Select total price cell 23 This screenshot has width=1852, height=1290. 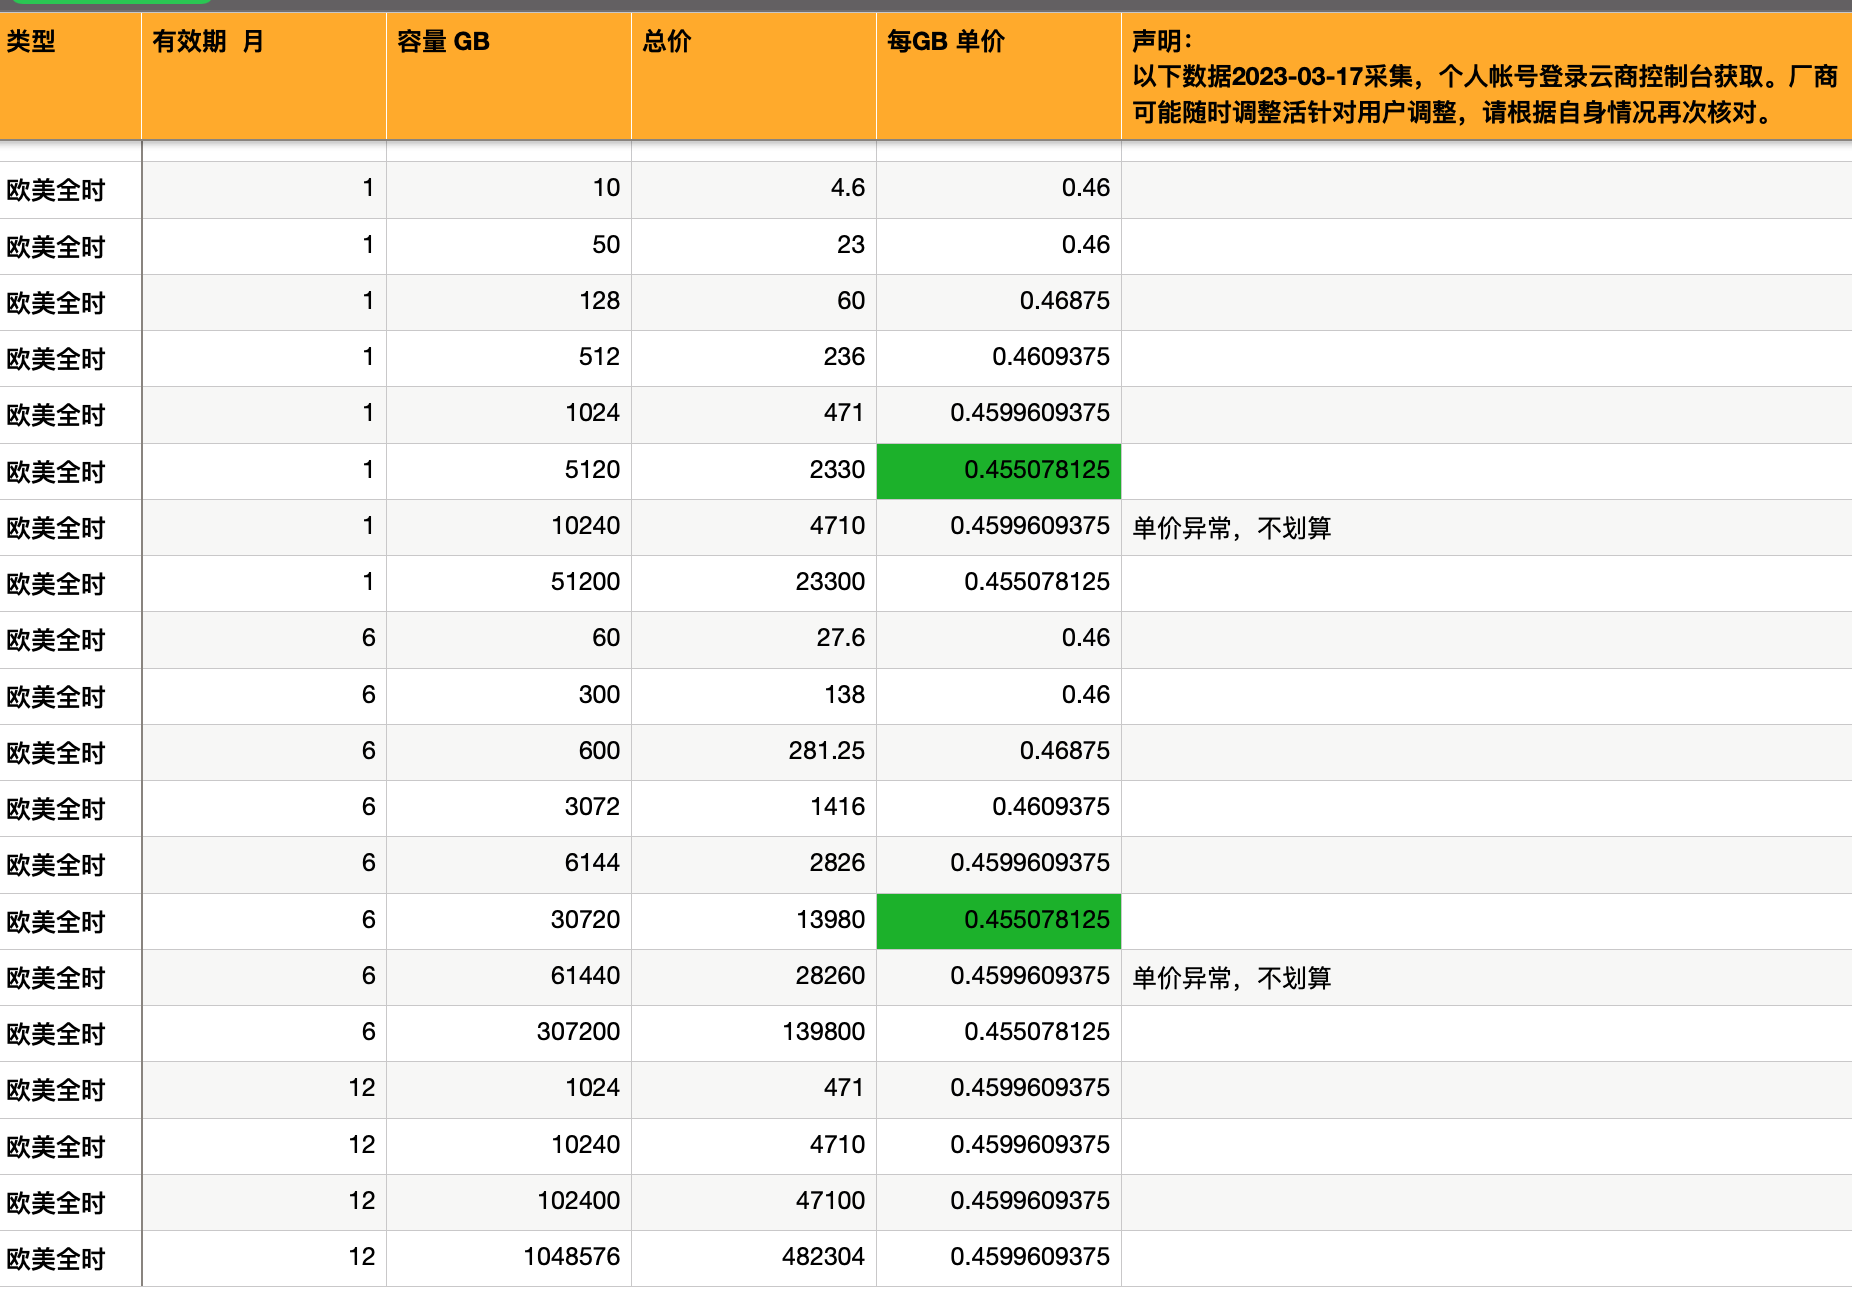point(754,246)
